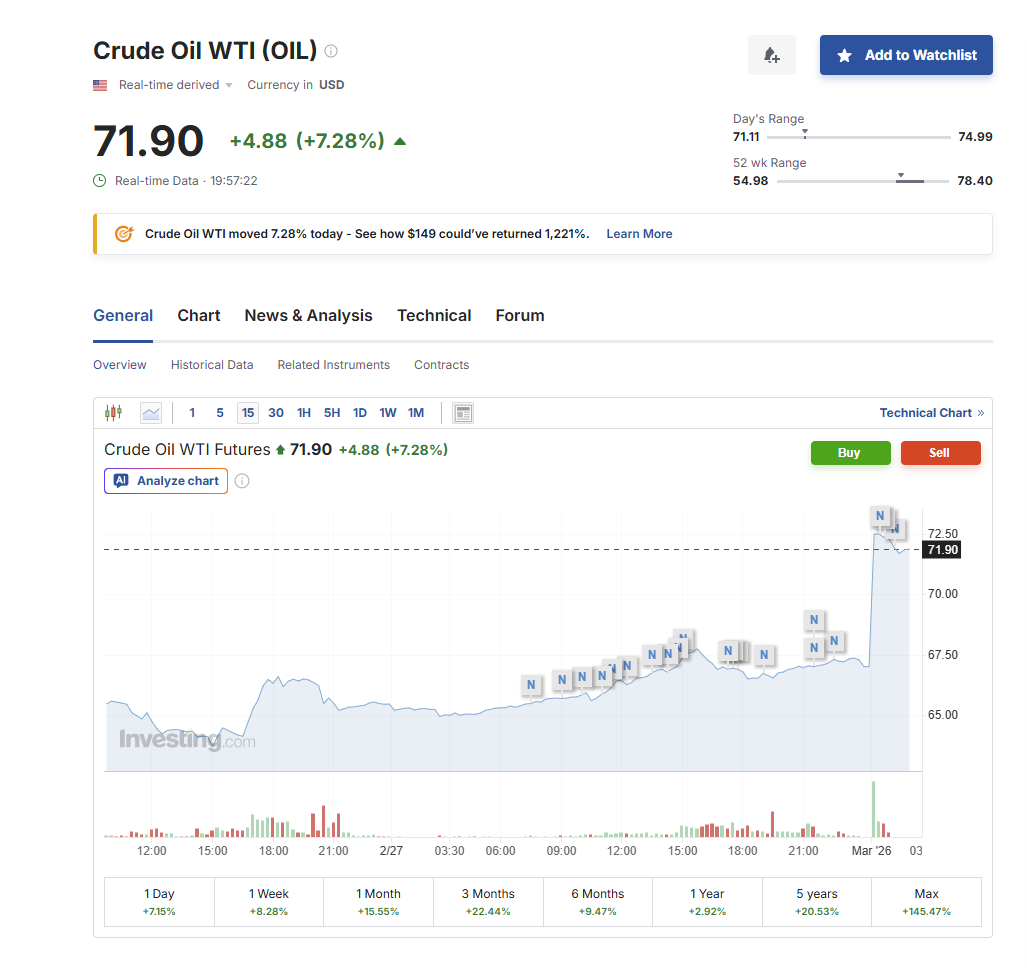Image resolution: width=1027 pixels, height=968 pixels.
Task: Select the 1 Year performance range
Action: (x=707, y=902)
